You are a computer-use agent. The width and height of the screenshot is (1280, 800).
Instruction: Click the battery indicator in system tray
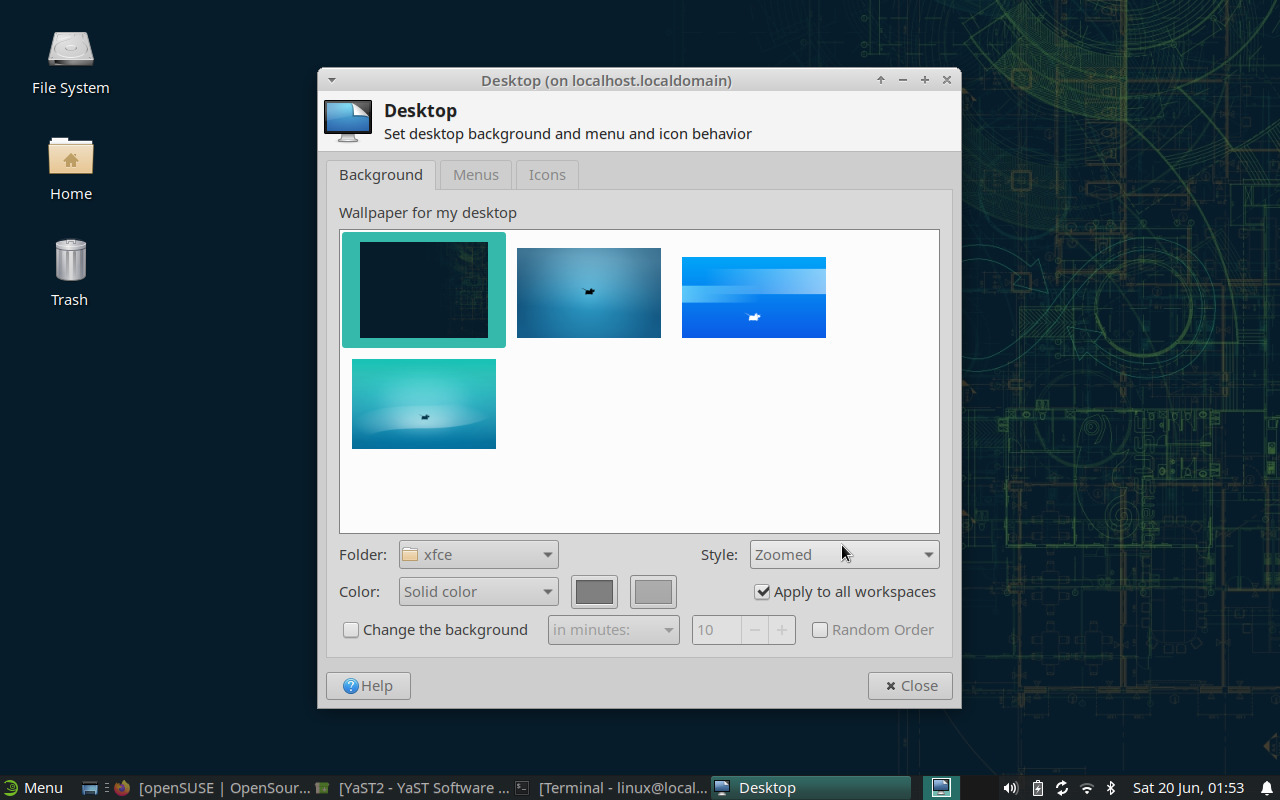(x=1037, y=787)
